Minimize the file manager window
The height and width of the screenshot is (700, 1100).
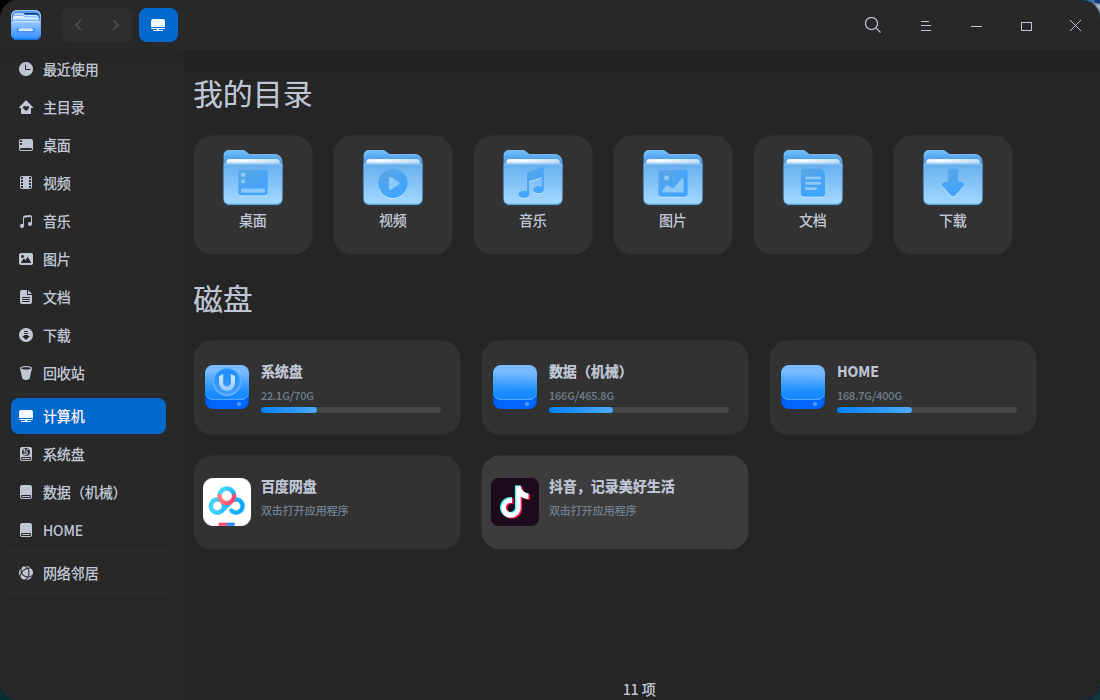coord(976,26)
